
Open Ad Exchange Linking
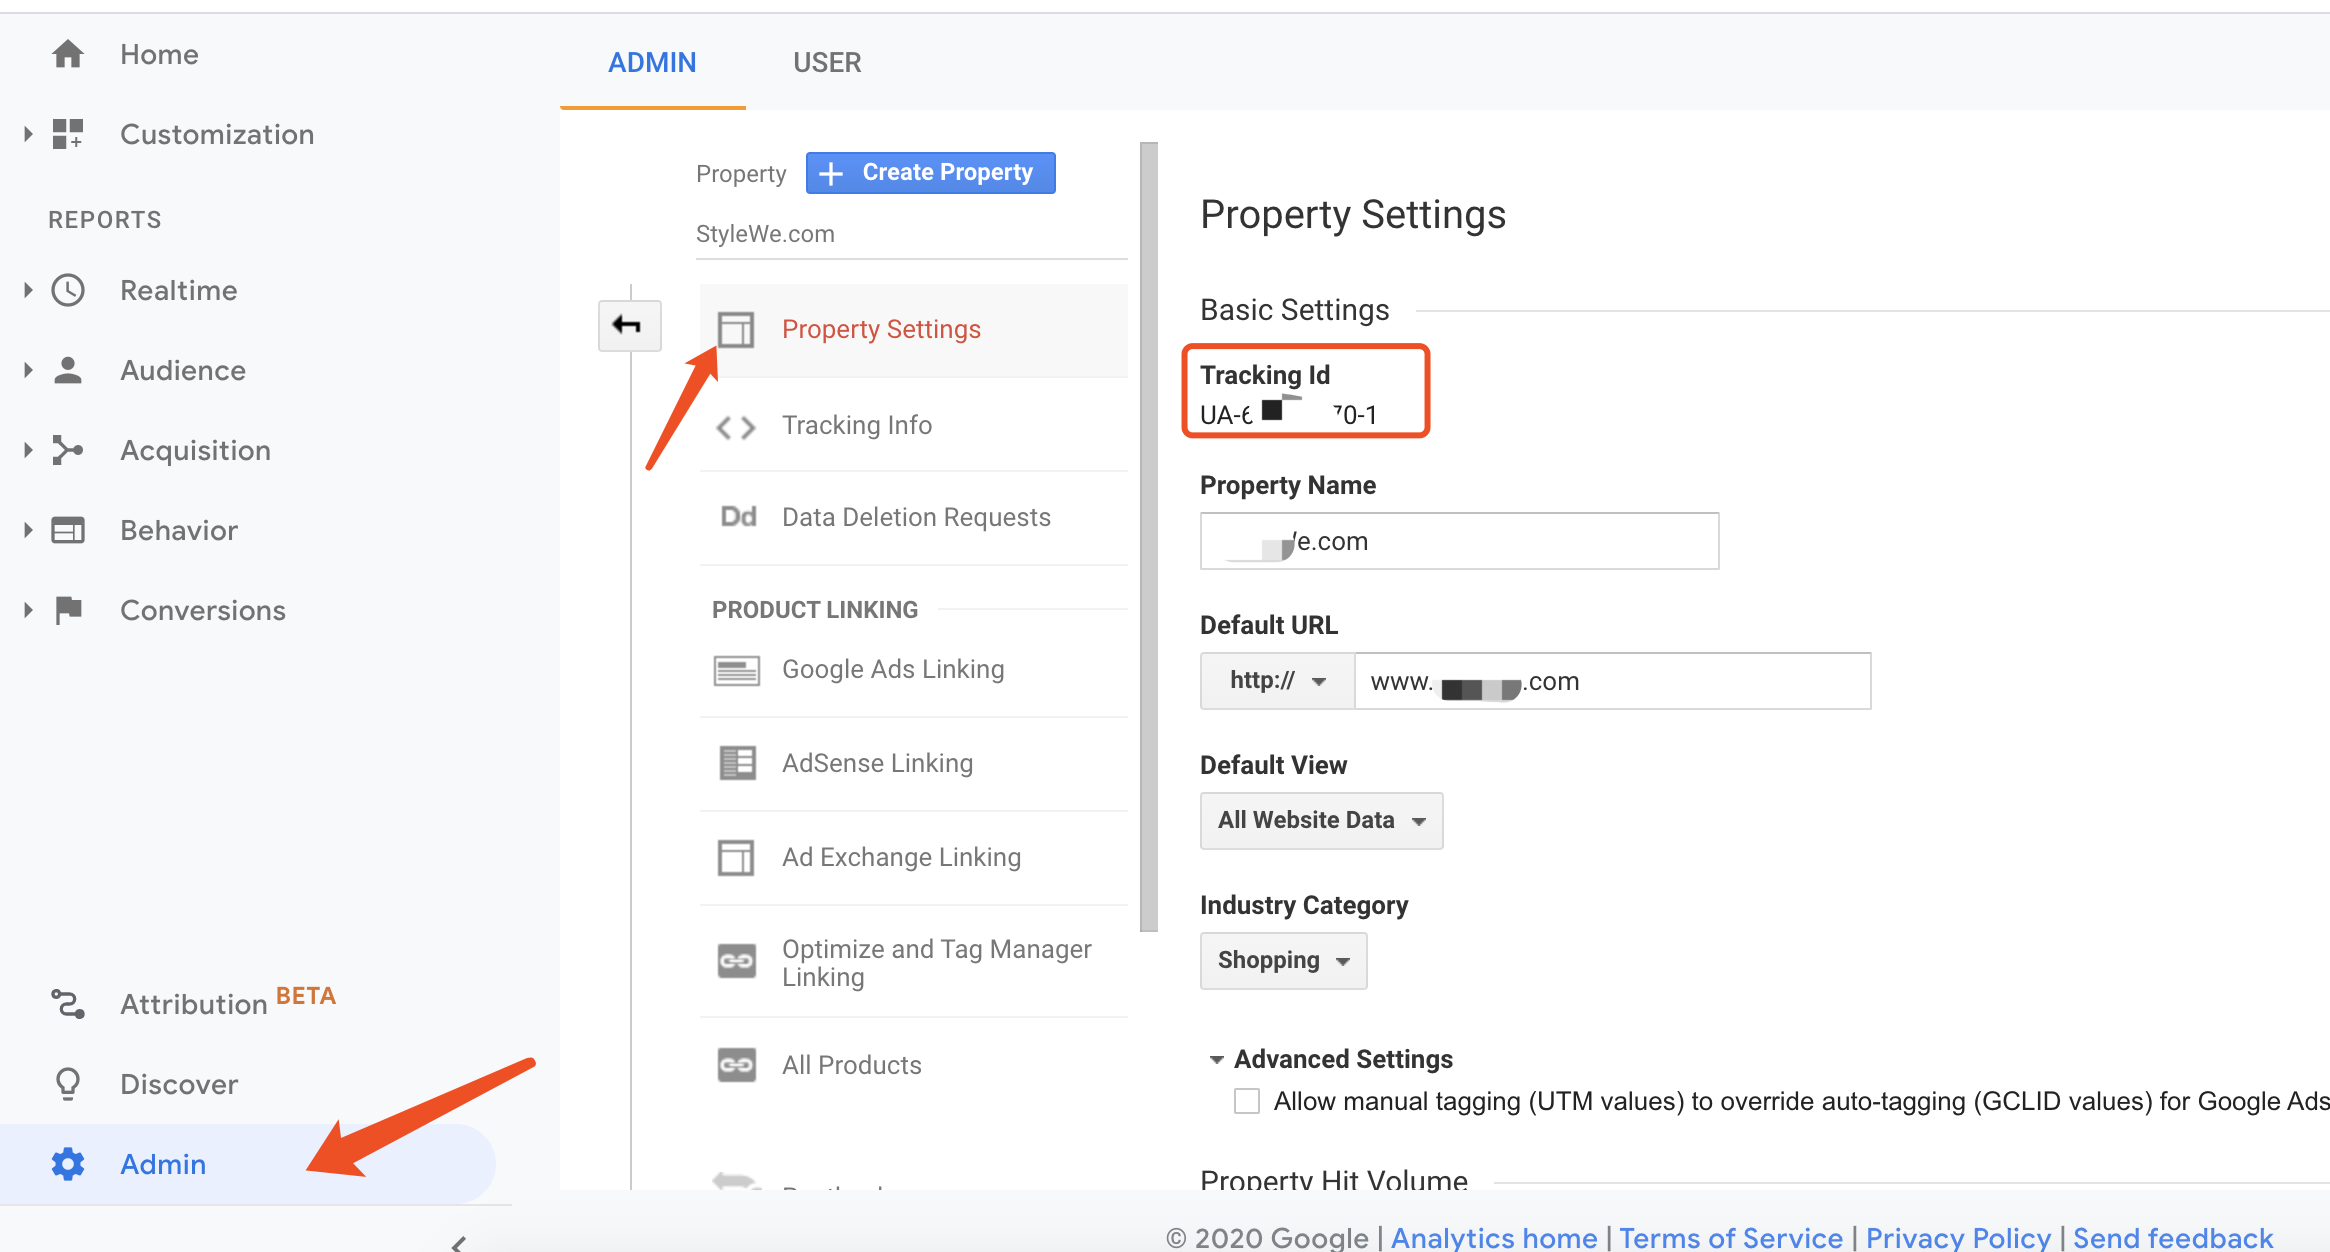901,857
